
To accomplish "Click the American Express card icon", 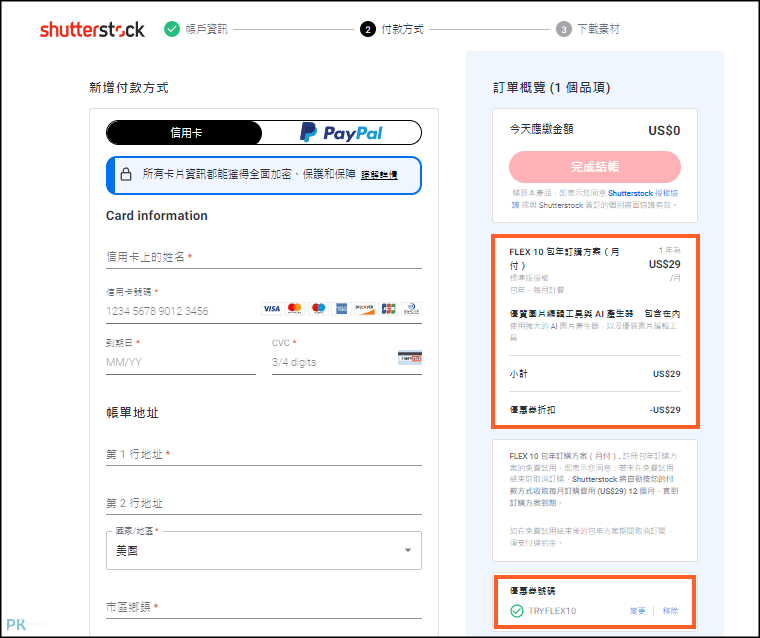I will pos(341,308).
